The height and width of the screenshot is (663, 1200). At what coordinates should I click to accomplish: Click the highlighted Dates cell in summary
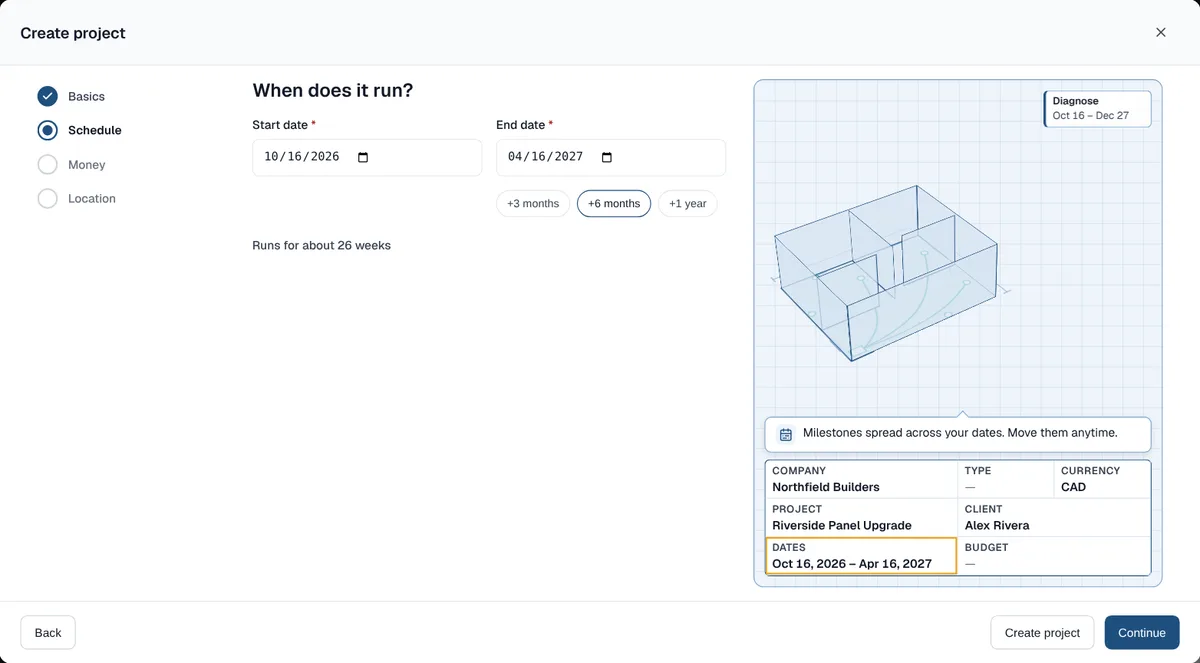pos(861,556)
